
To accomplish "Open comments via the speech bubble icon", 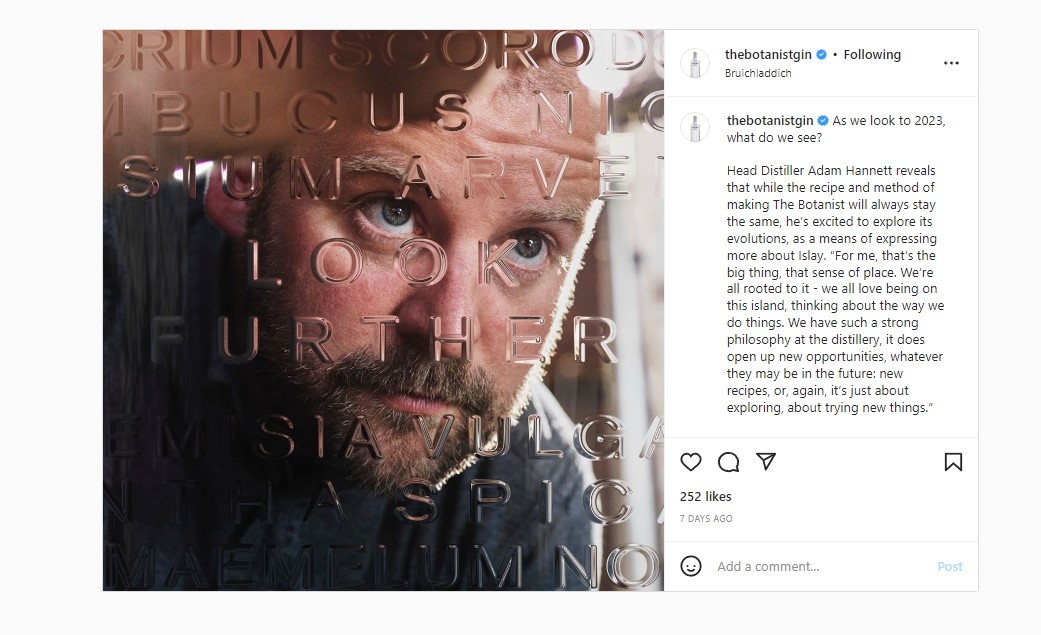I will coord(728,462).
